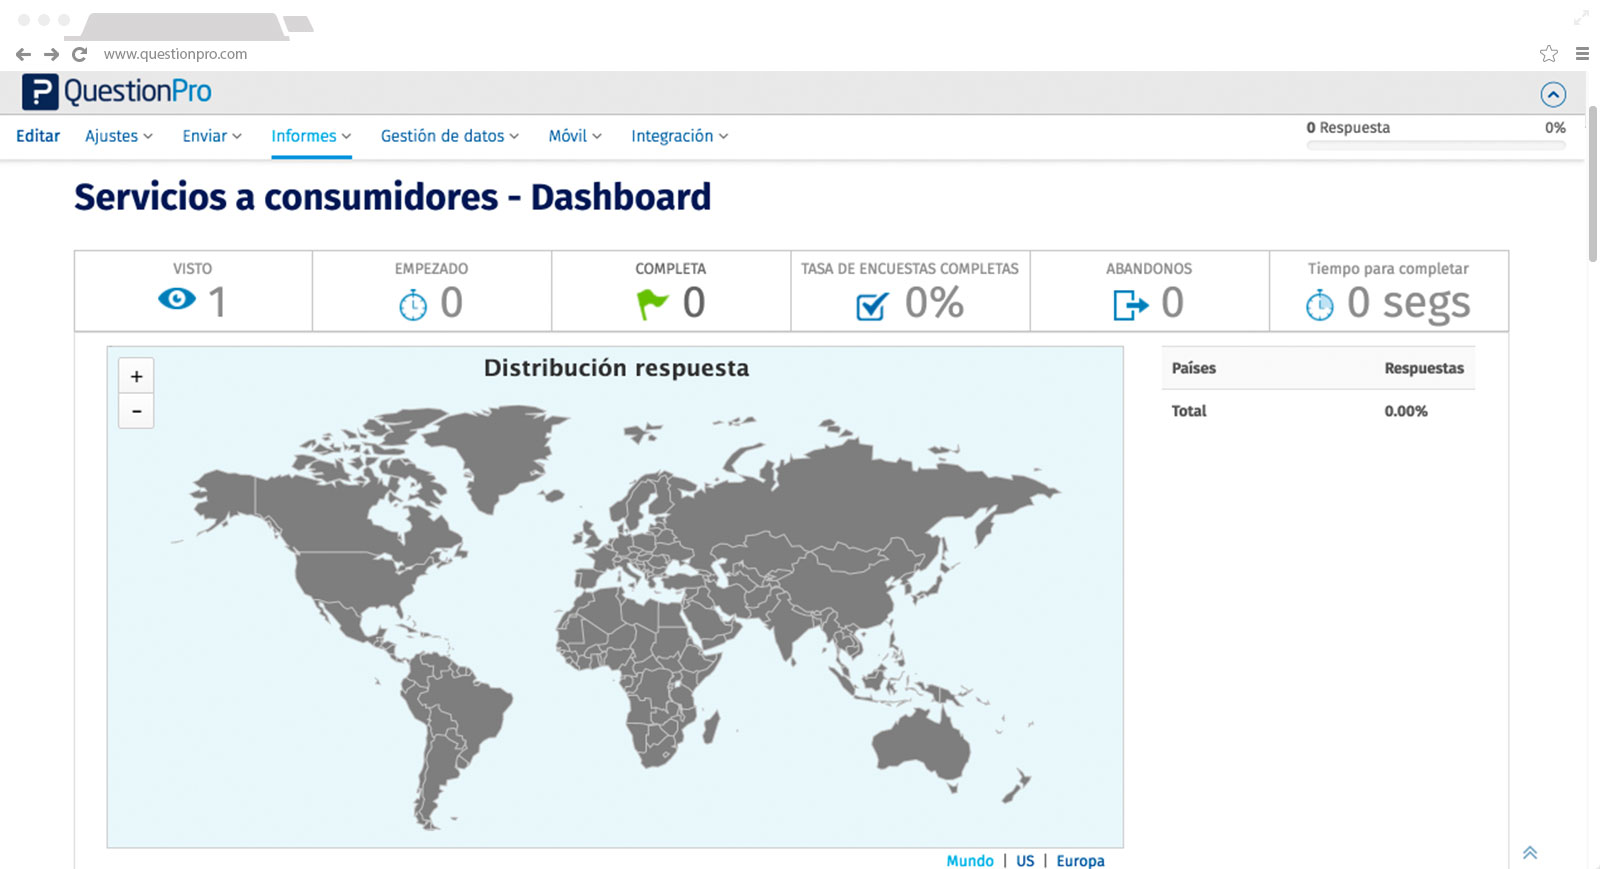
Task: Switch map view to Europa
Action: tap(1080, 860)
